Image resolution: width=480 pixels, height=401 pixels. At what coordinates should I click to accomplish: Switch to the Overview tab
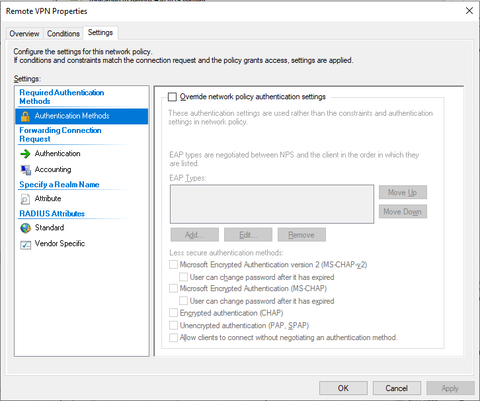(x=24, y=34)
